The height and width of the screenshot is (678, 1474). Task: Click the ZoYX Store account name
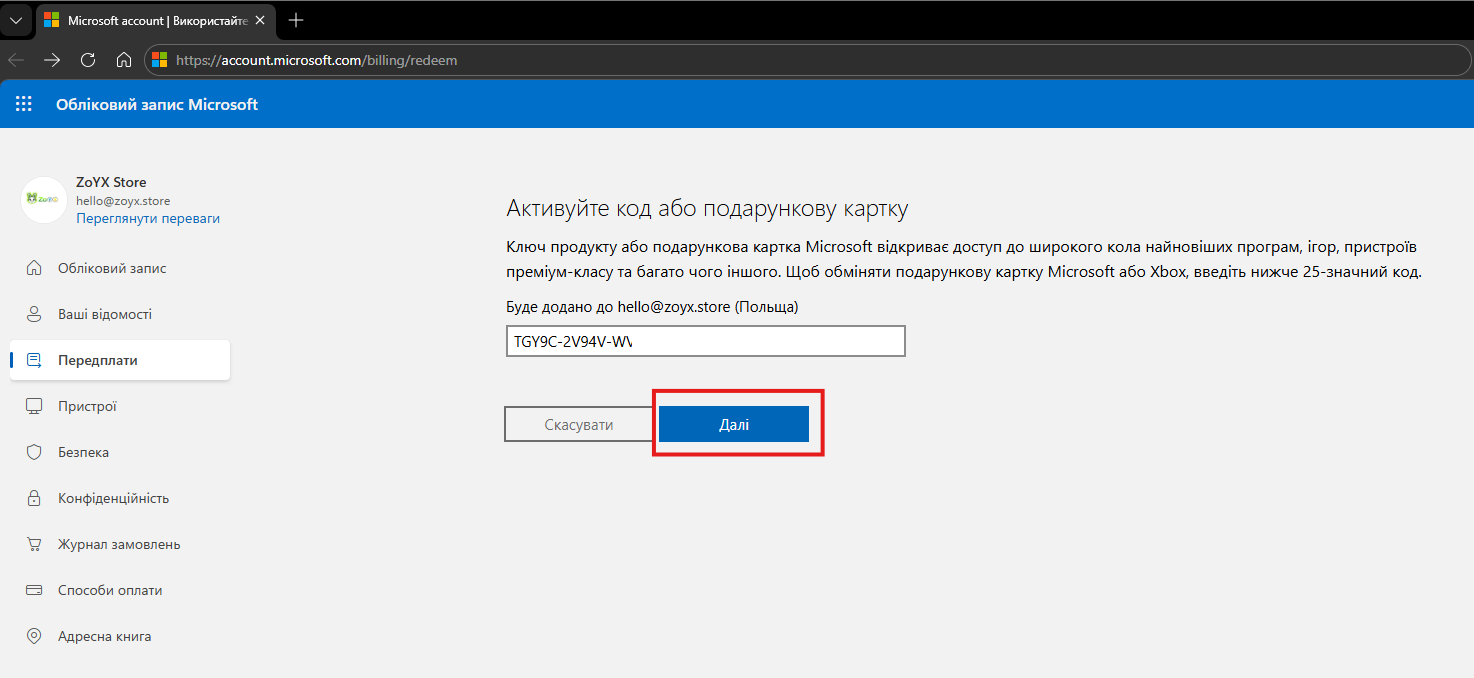pos(111,183)
